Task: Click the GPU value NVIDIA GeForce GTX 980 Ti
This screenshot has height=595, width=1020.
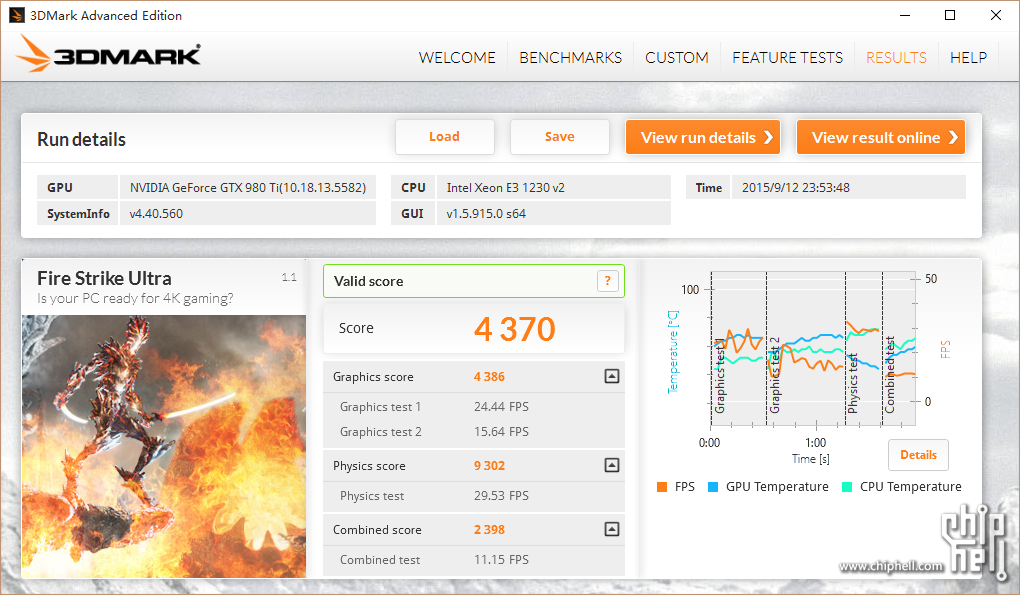Action: (x=248, y=187)
